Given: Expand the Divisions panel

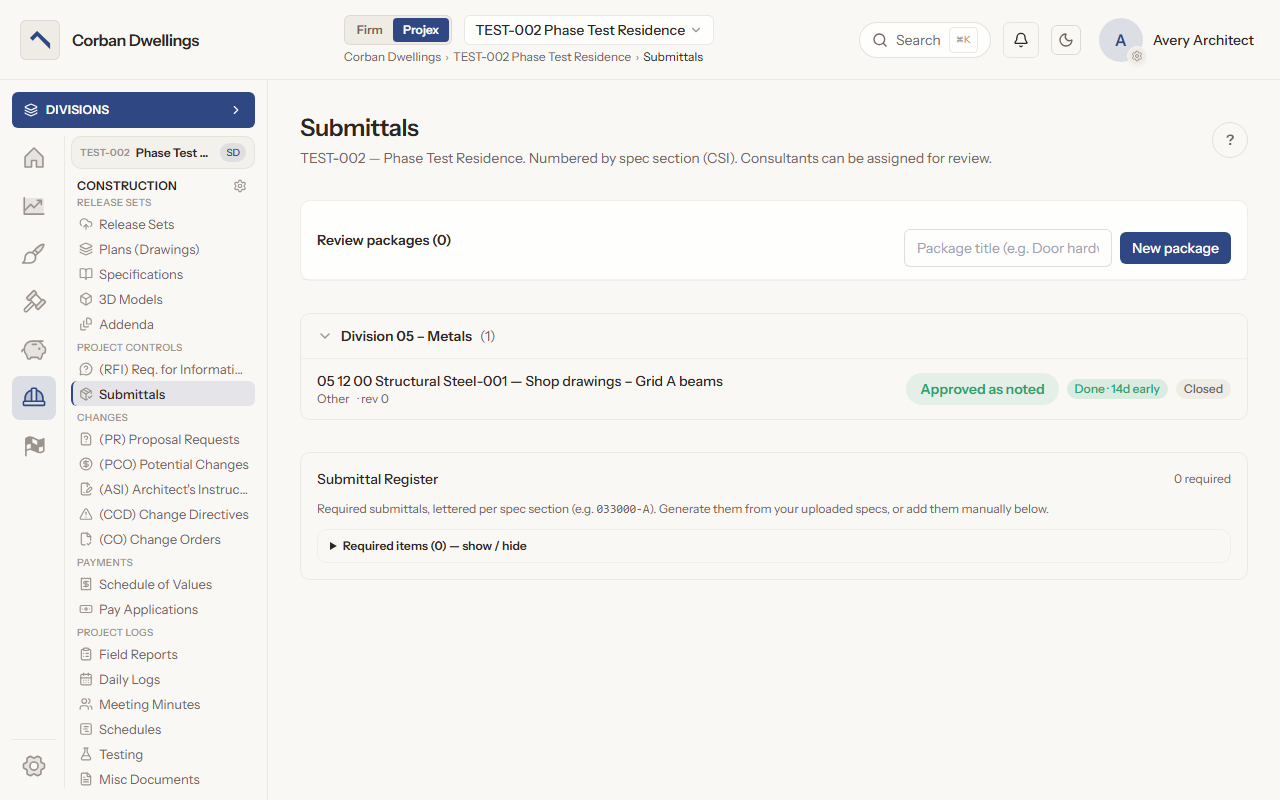Looking at the screenshot, I should [x=133, y=110].
